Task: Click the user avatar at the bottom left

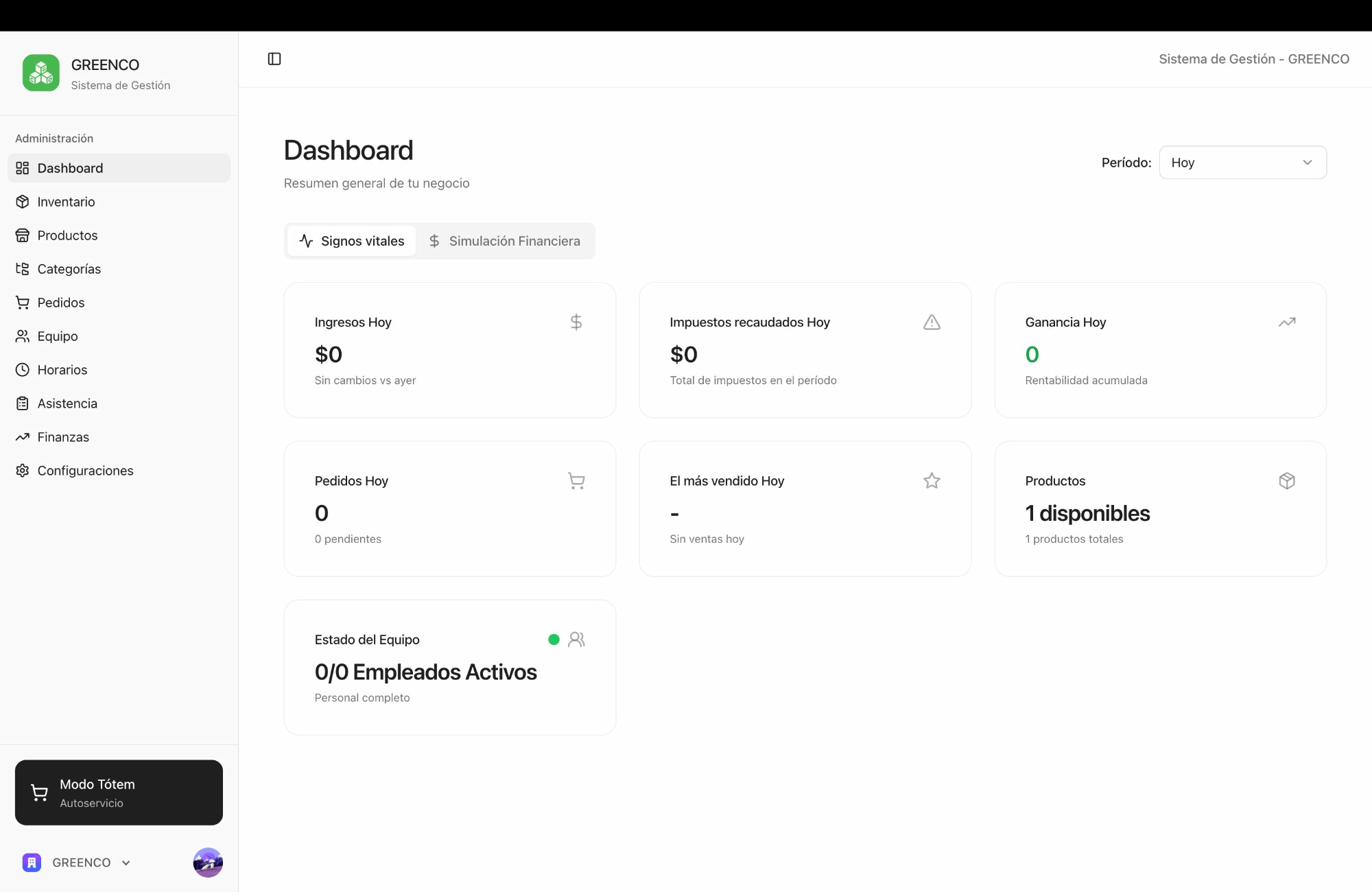Action: (x=207, y=862)
